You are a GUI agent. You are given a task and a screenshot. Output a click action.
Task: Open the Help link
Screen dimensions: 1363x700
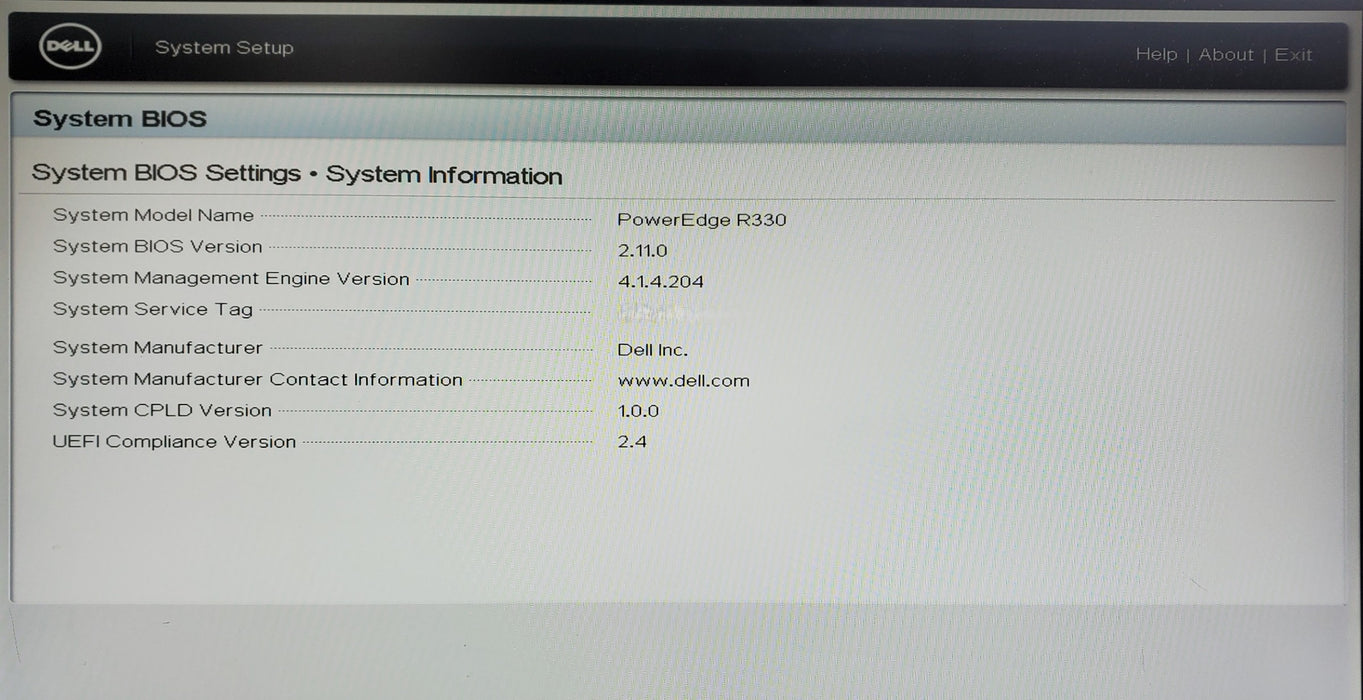point(1156,54)
